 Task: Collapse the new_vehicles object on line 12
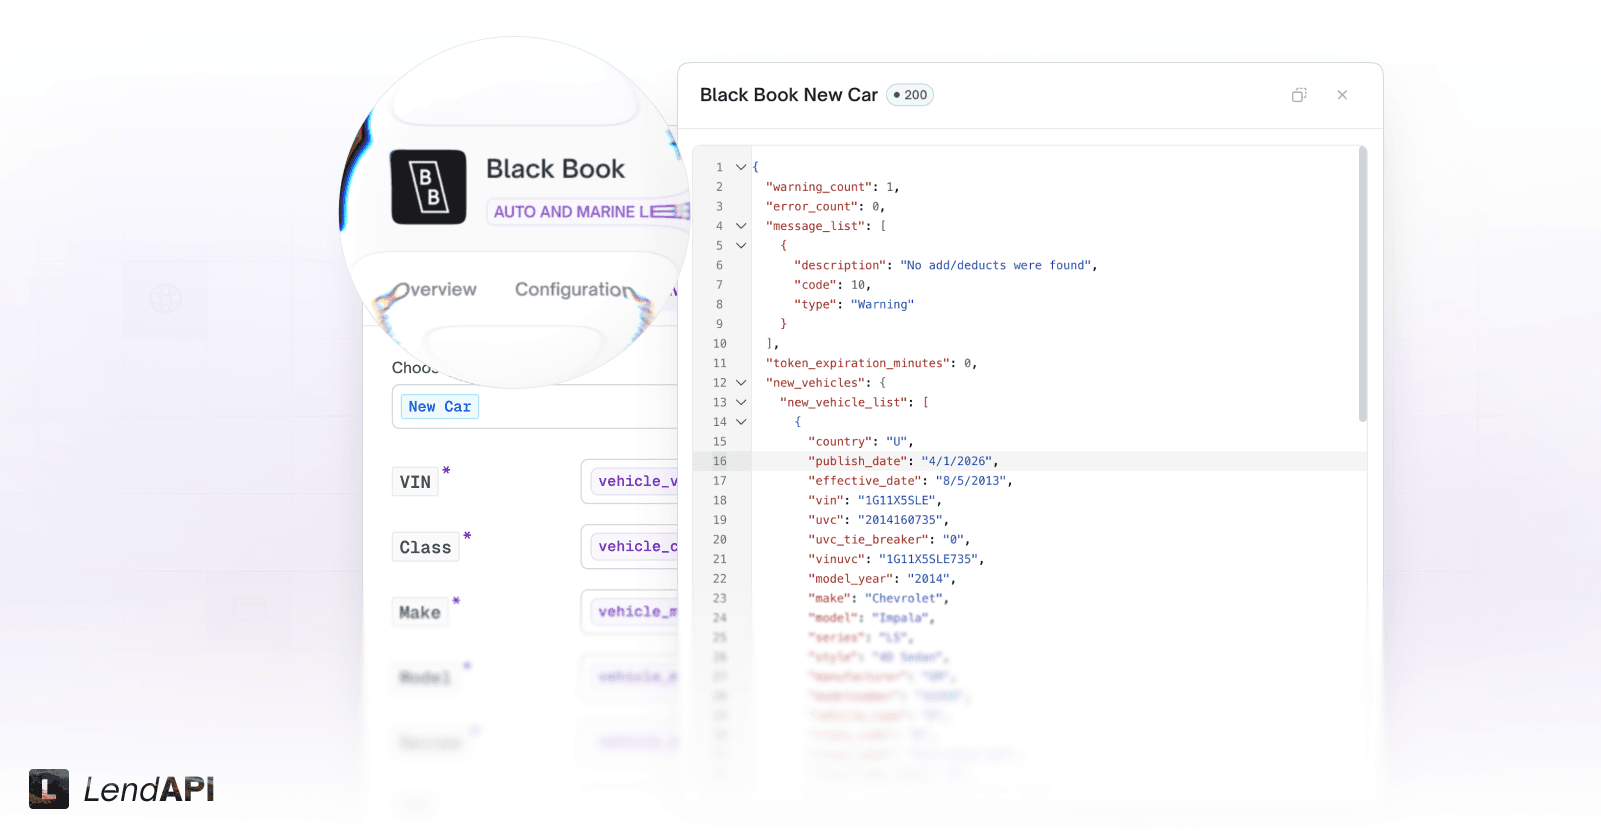tap(741, 383)
